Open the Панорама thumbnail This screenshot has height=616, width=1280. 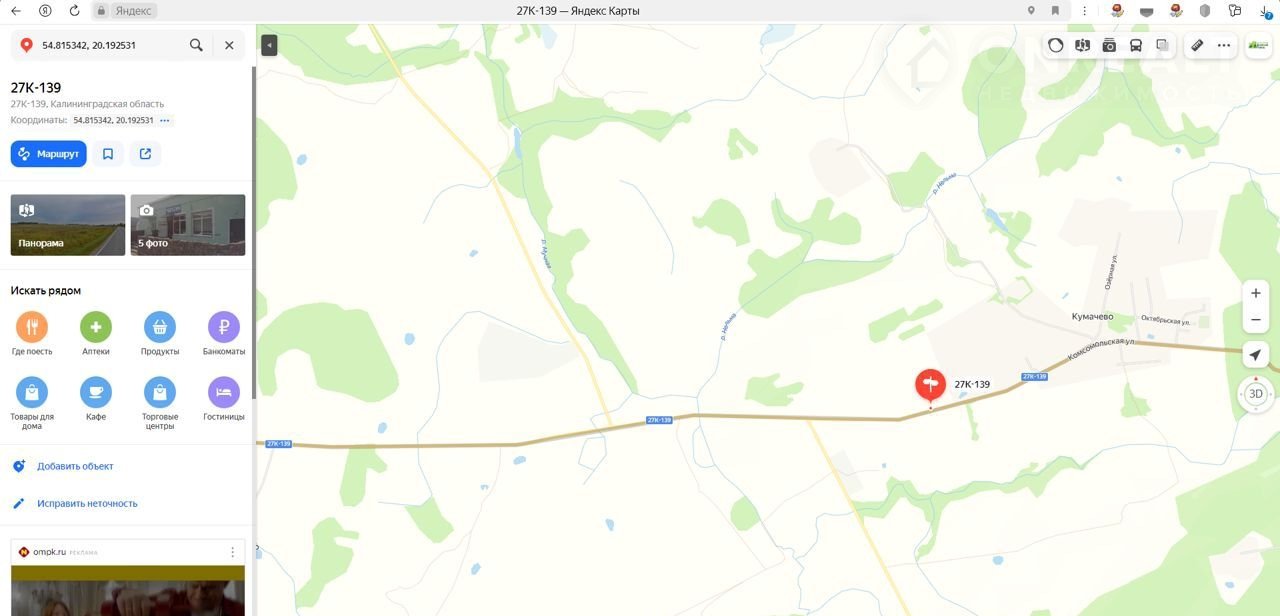tap(68, 225)
